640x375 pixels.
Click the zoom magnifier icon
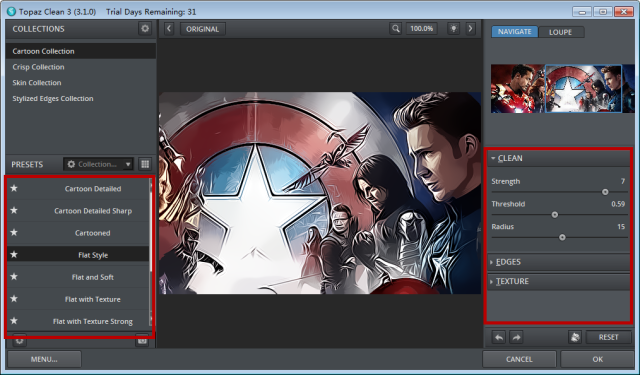(x=396, y=29)
